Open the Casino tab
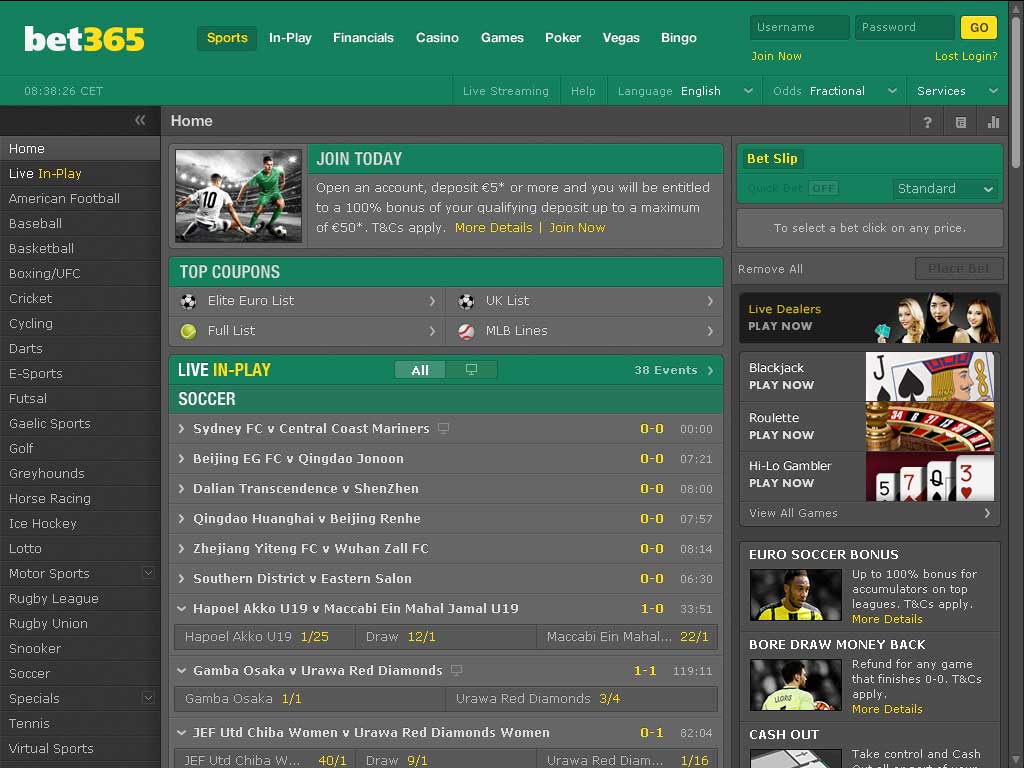Screen dimensions: 1024x768 click(437, 38)
